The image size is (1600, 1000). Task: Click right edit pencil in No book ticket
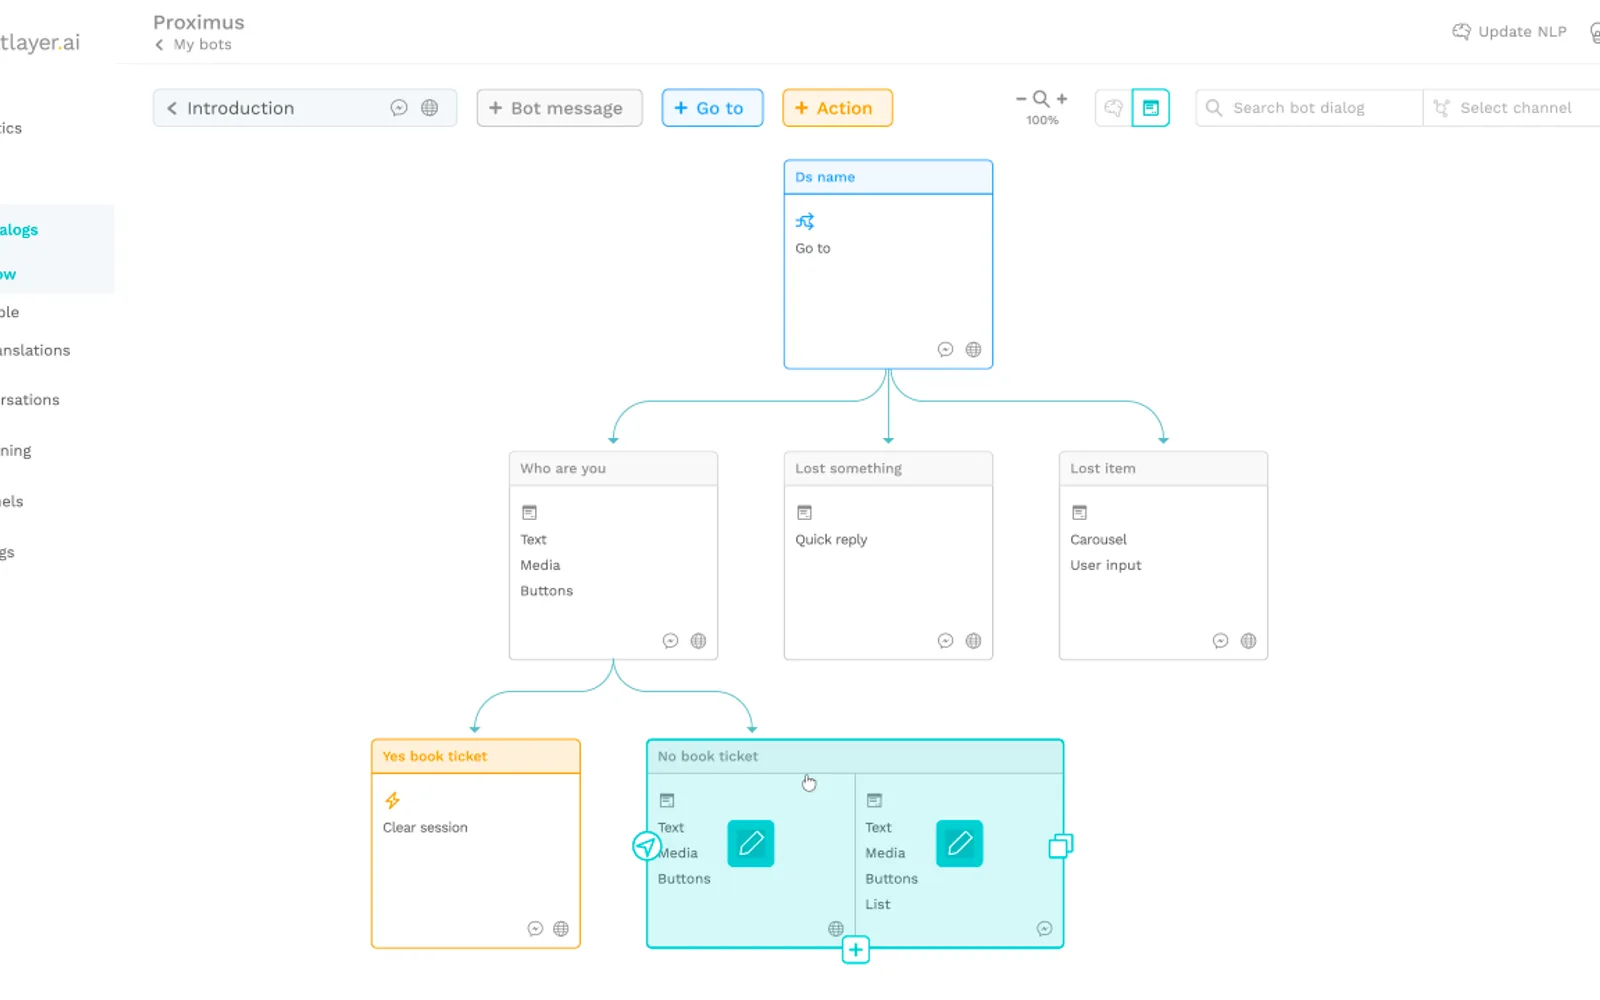click(x=959, y=843)
